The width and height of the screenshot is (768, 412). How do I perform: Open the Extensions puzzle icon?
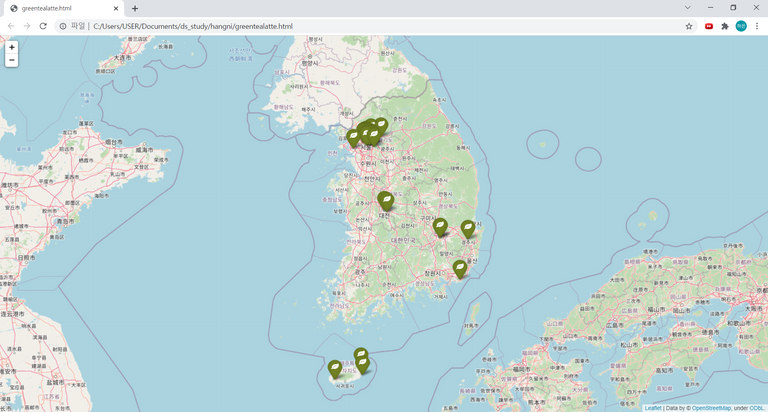tap(725, 26)
